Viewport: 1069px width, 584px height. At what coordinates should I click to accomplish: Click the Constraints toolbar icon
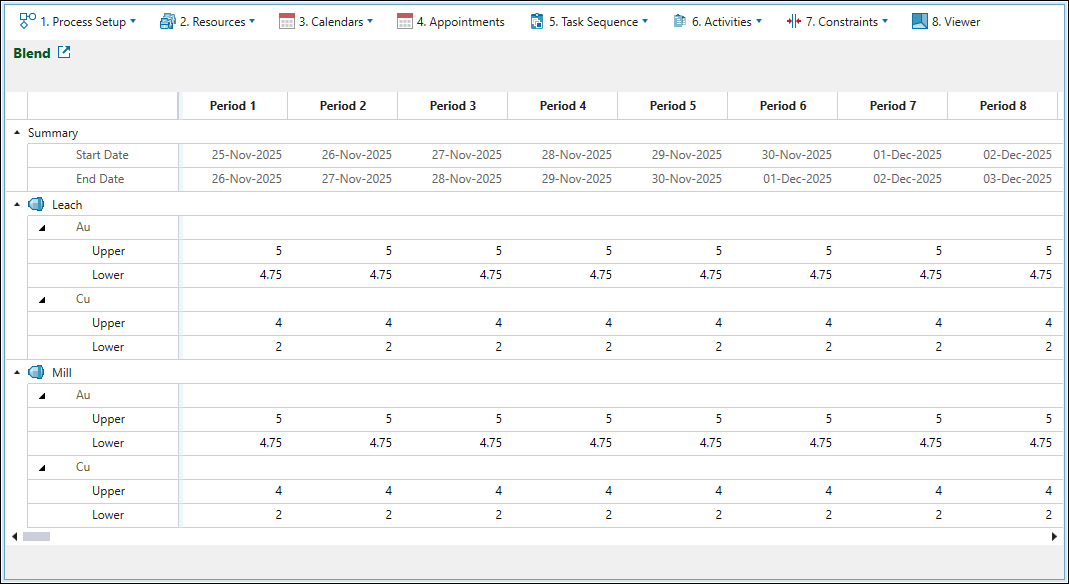tap(794, 21)
